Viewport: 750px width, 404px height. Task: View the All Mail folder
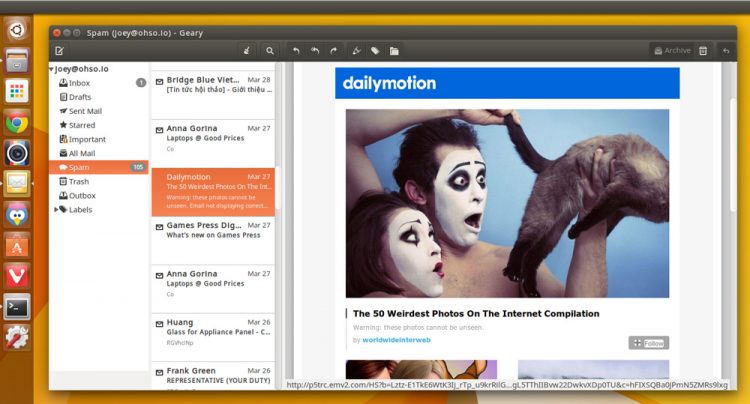(x=99, y=153)
